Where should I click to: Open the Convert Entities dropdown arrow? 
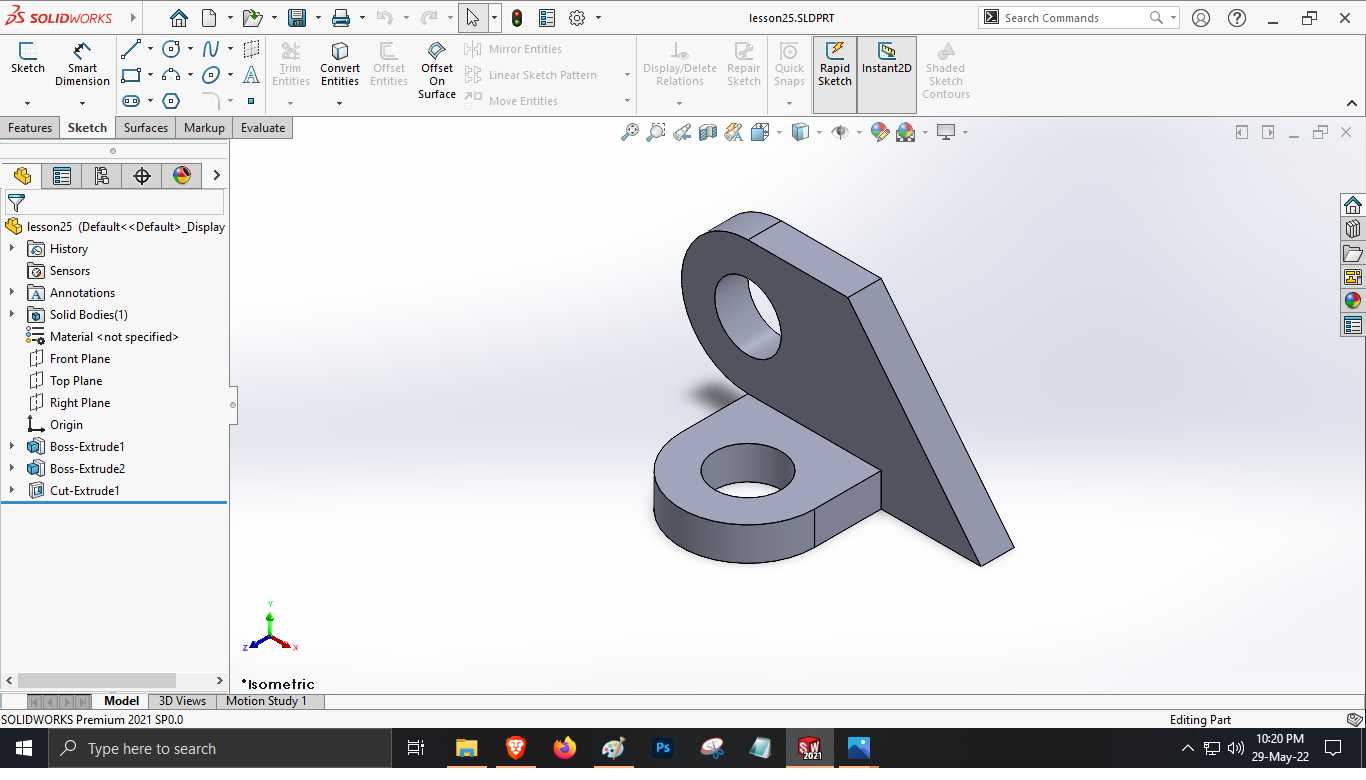tap(340, 103)
